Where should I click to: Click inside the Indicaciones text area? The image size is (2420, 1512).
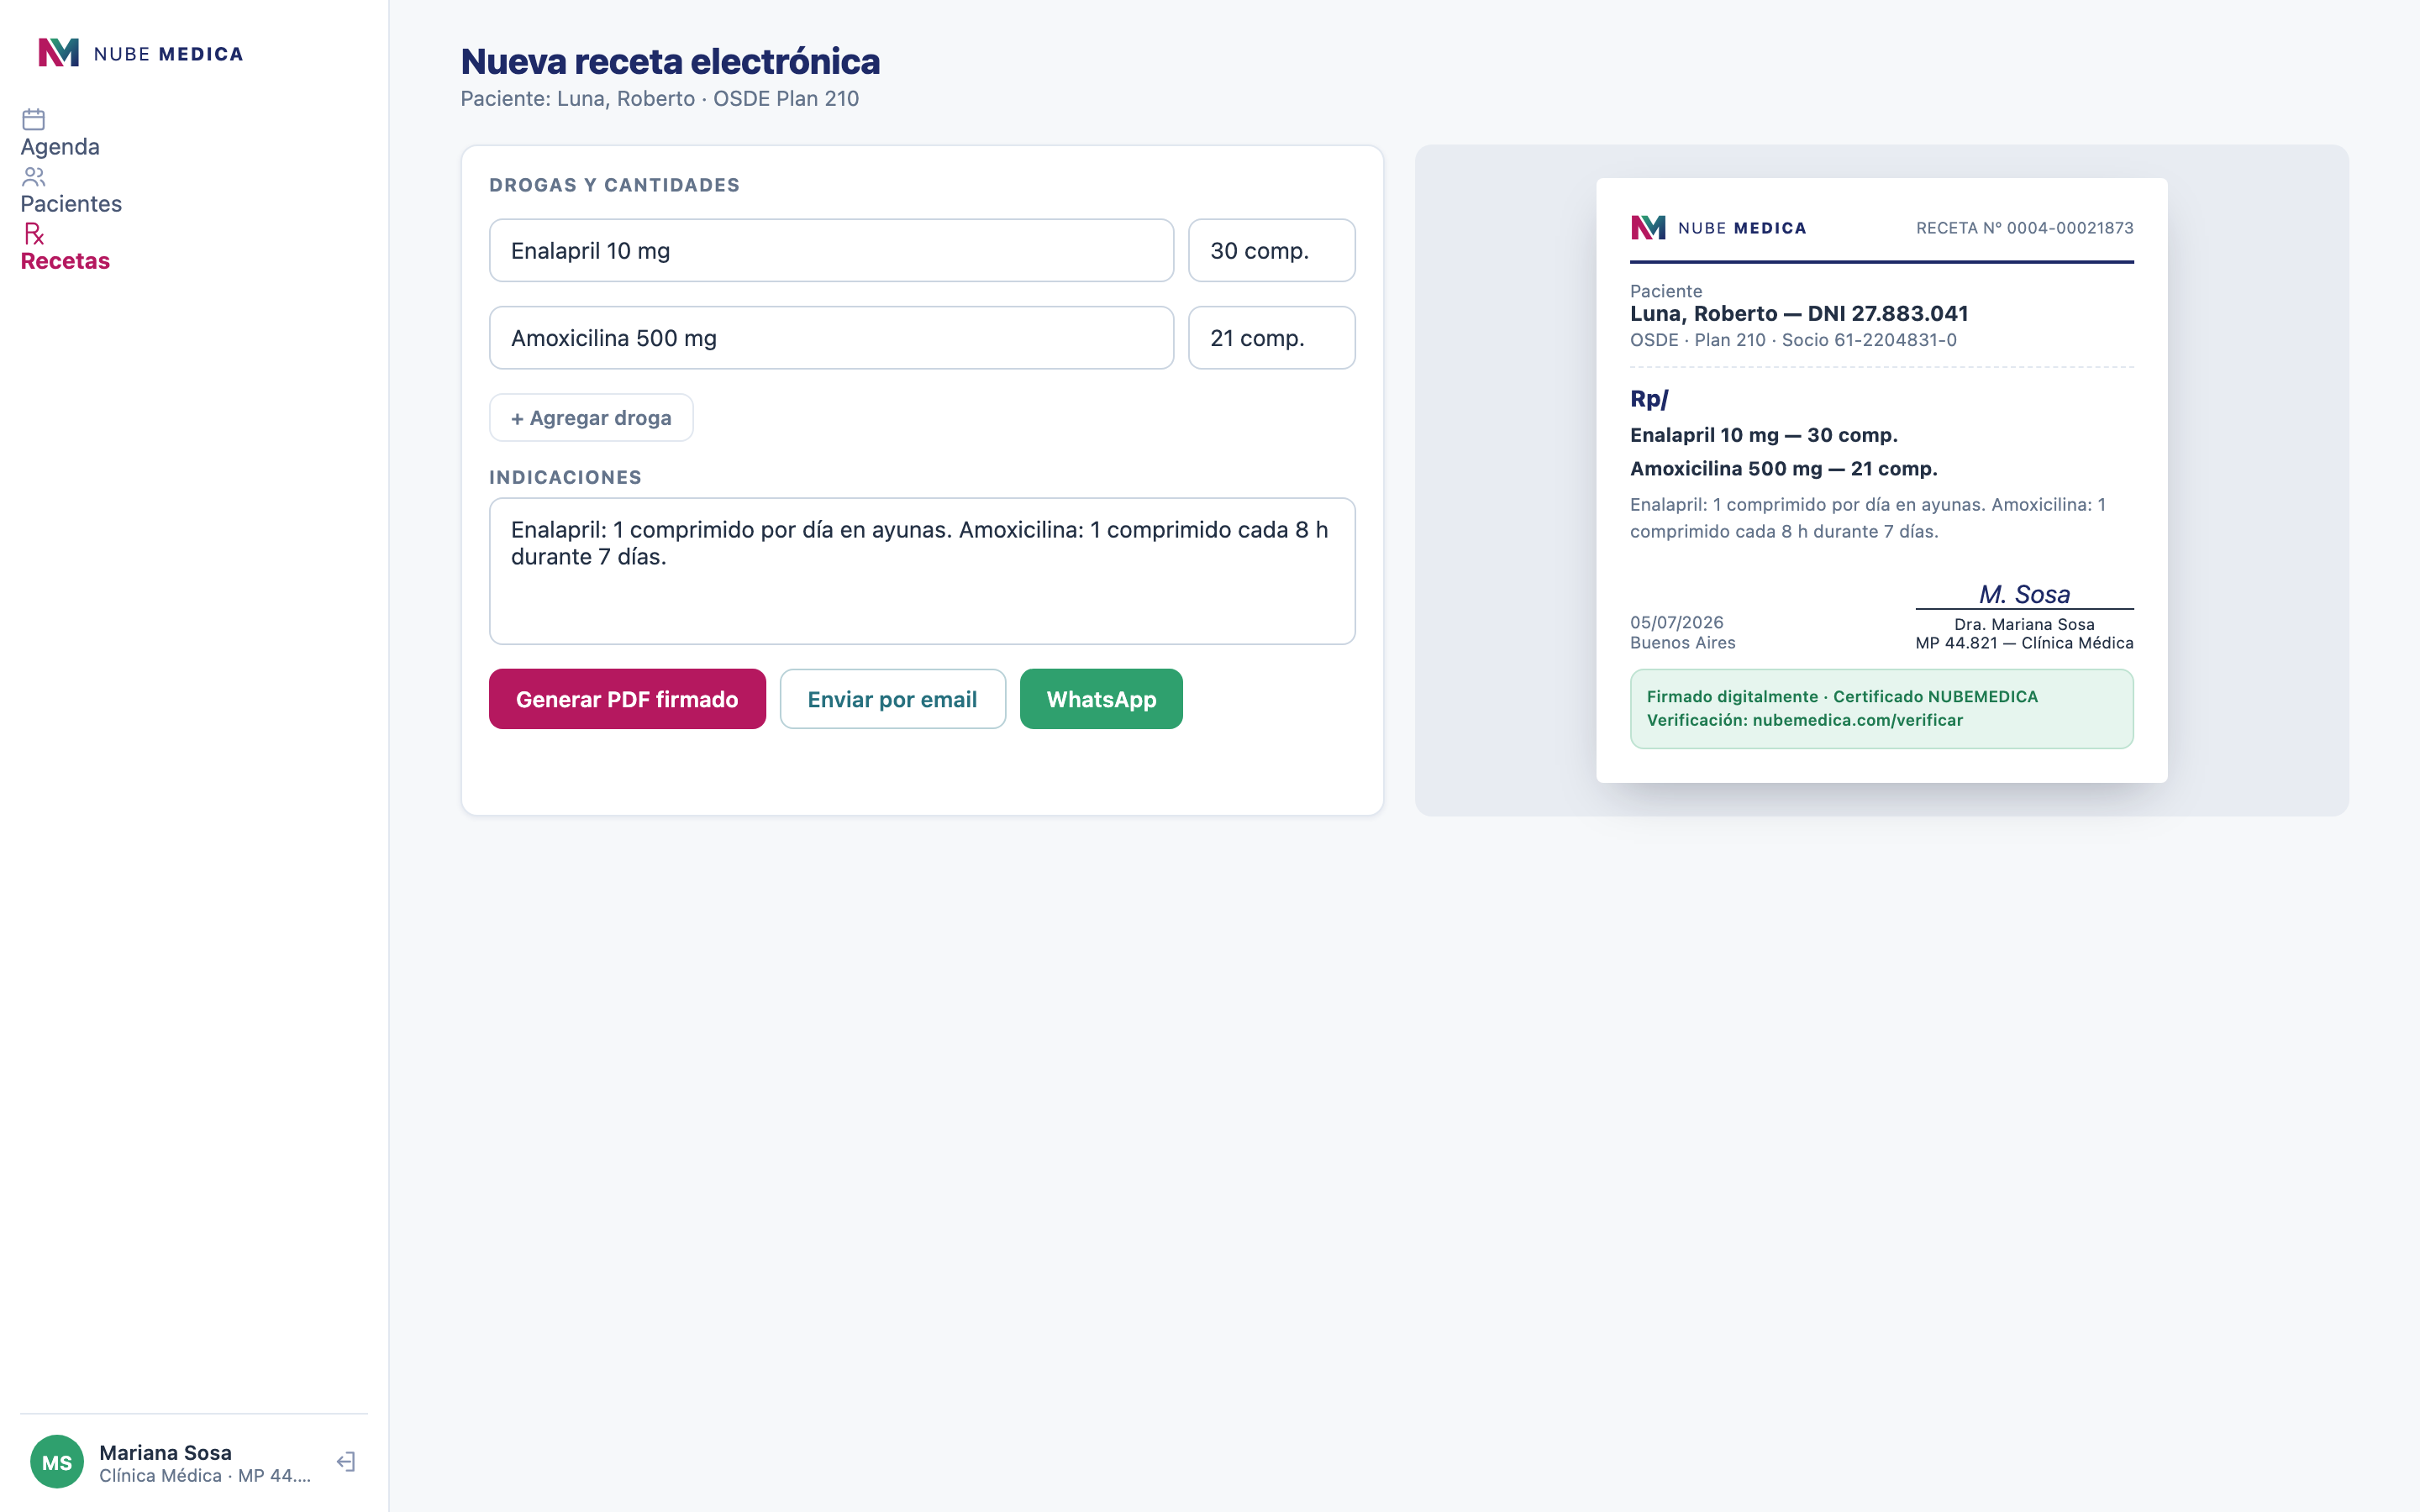coord(922,571)
